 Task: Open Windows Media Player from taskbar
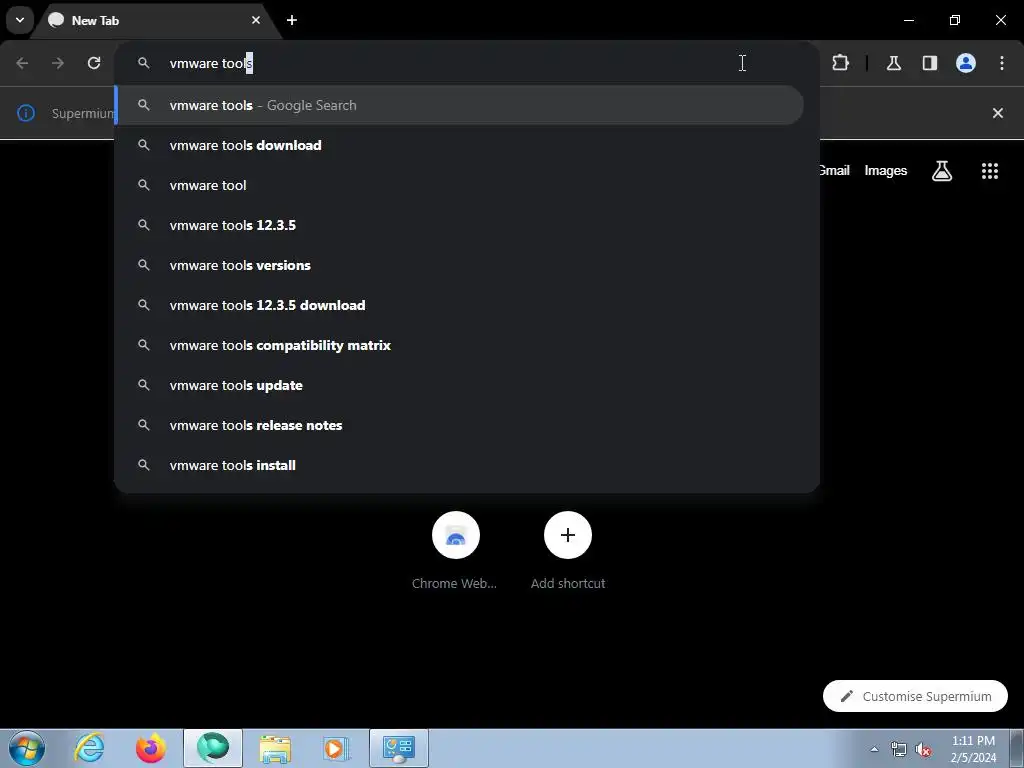point(337,748)
